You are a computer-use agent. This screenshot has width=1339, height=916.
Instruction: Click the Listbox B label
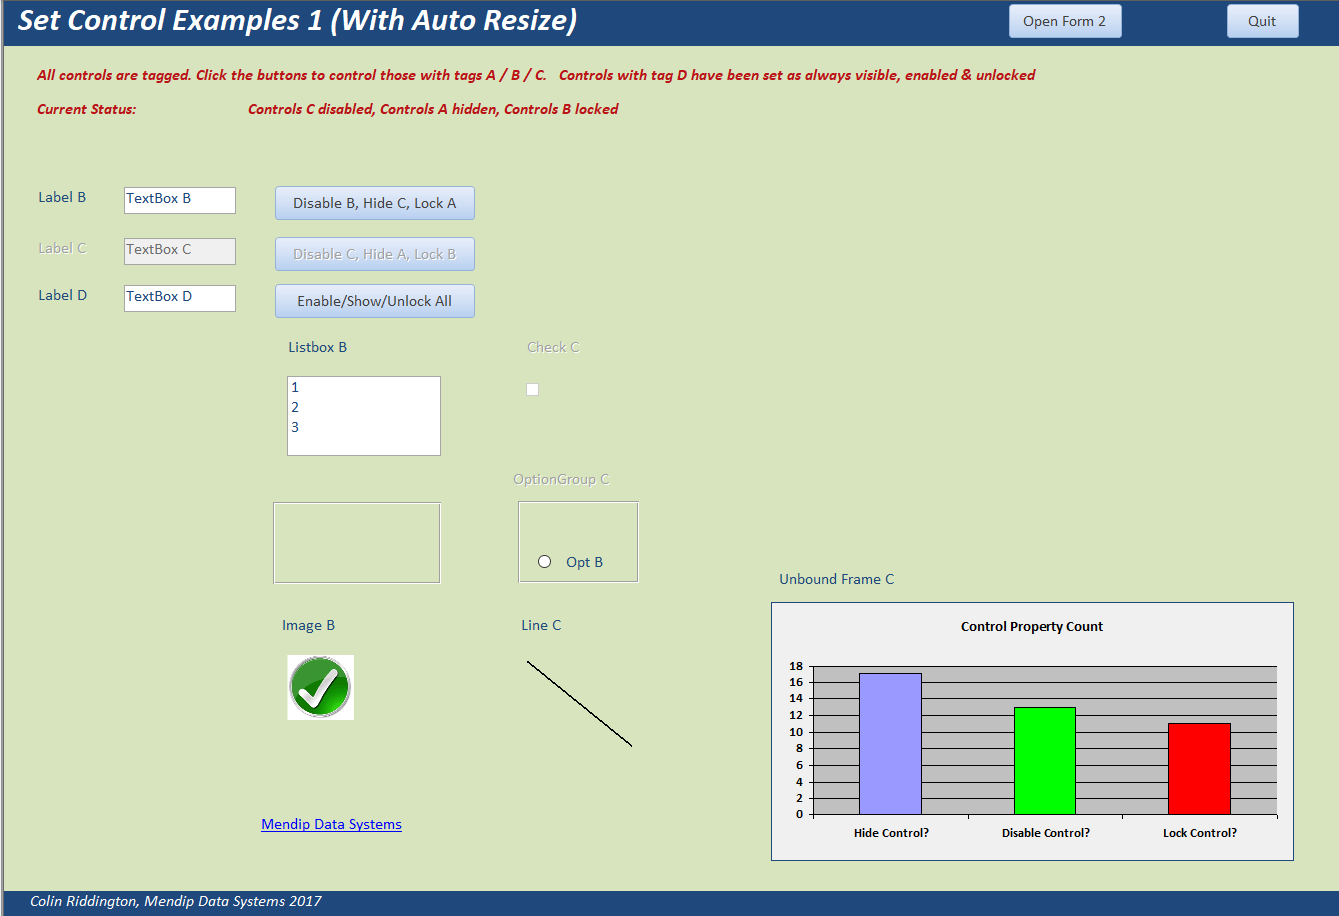click(x=318, y=347)
